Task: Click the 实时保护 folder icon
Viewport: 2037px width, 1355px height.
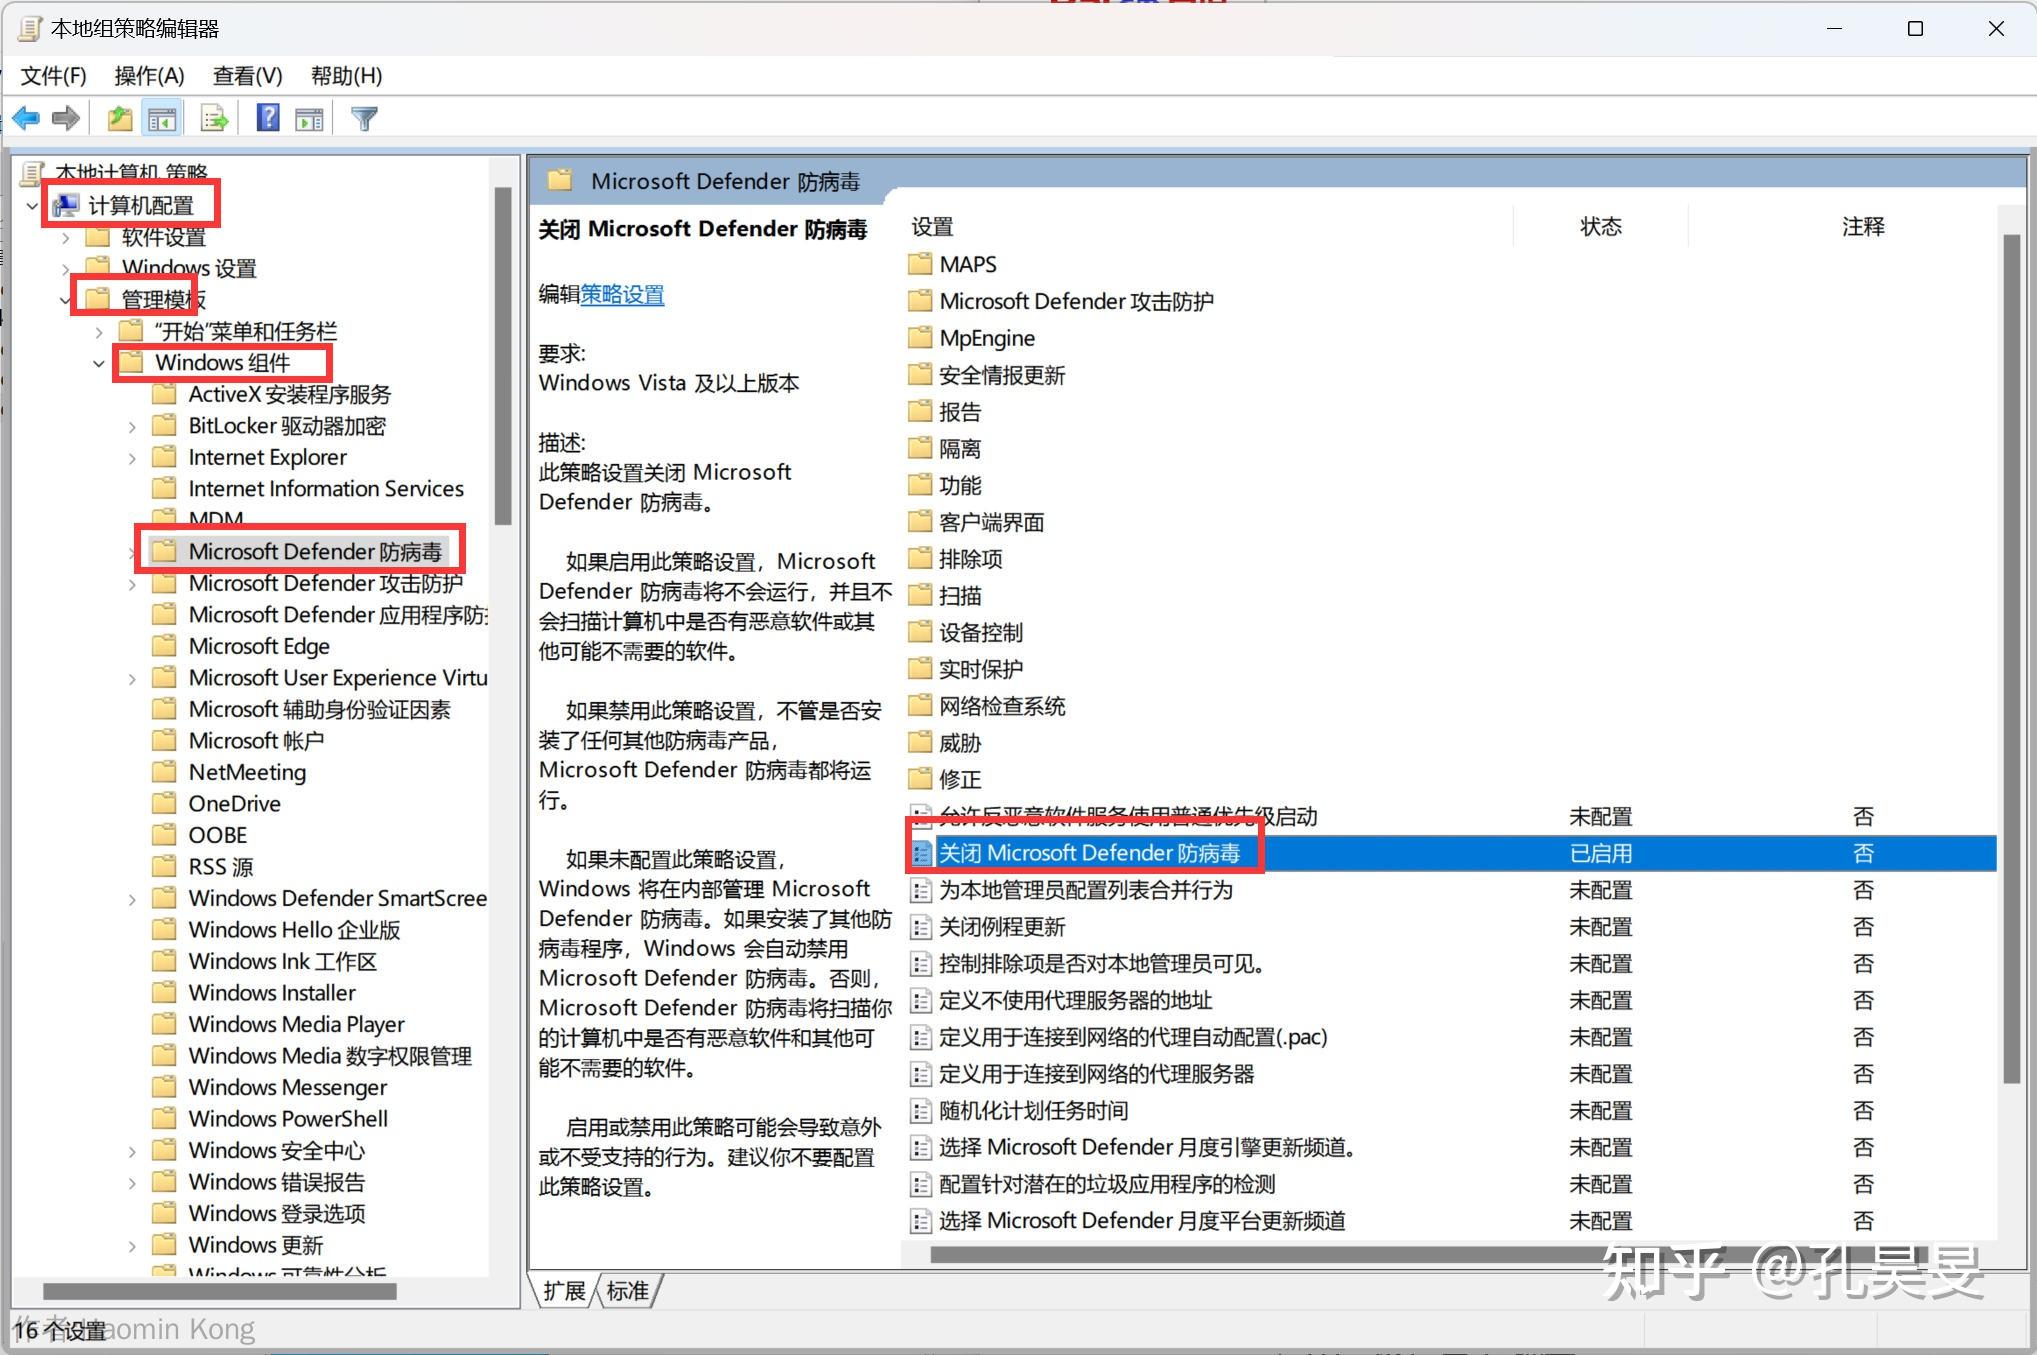Action: (x=920, y=669)
